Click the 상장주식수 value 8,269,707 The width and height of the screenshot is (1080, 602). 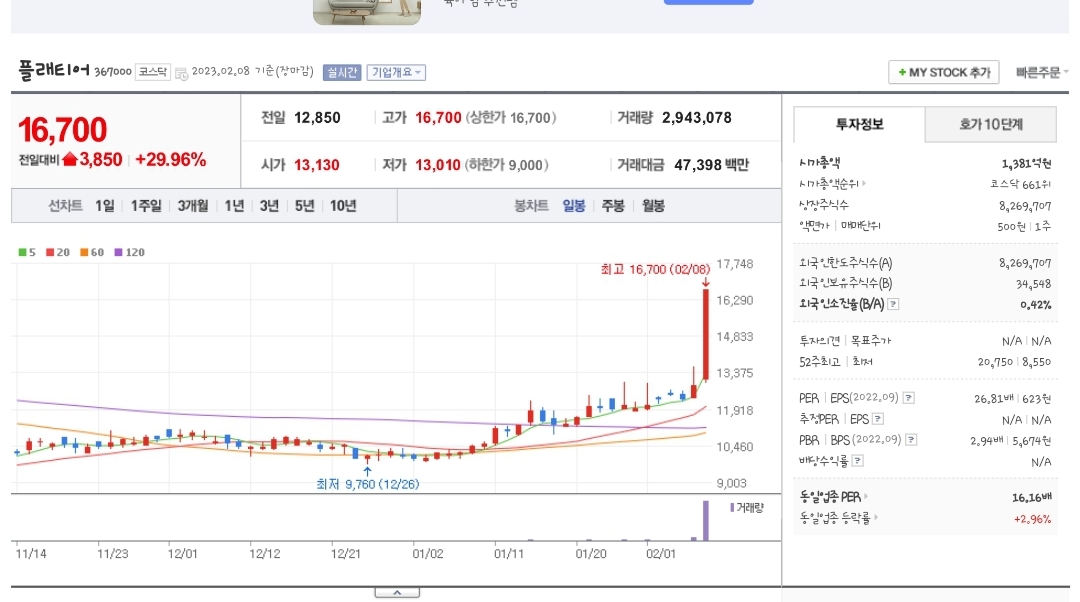point(1025,205)
